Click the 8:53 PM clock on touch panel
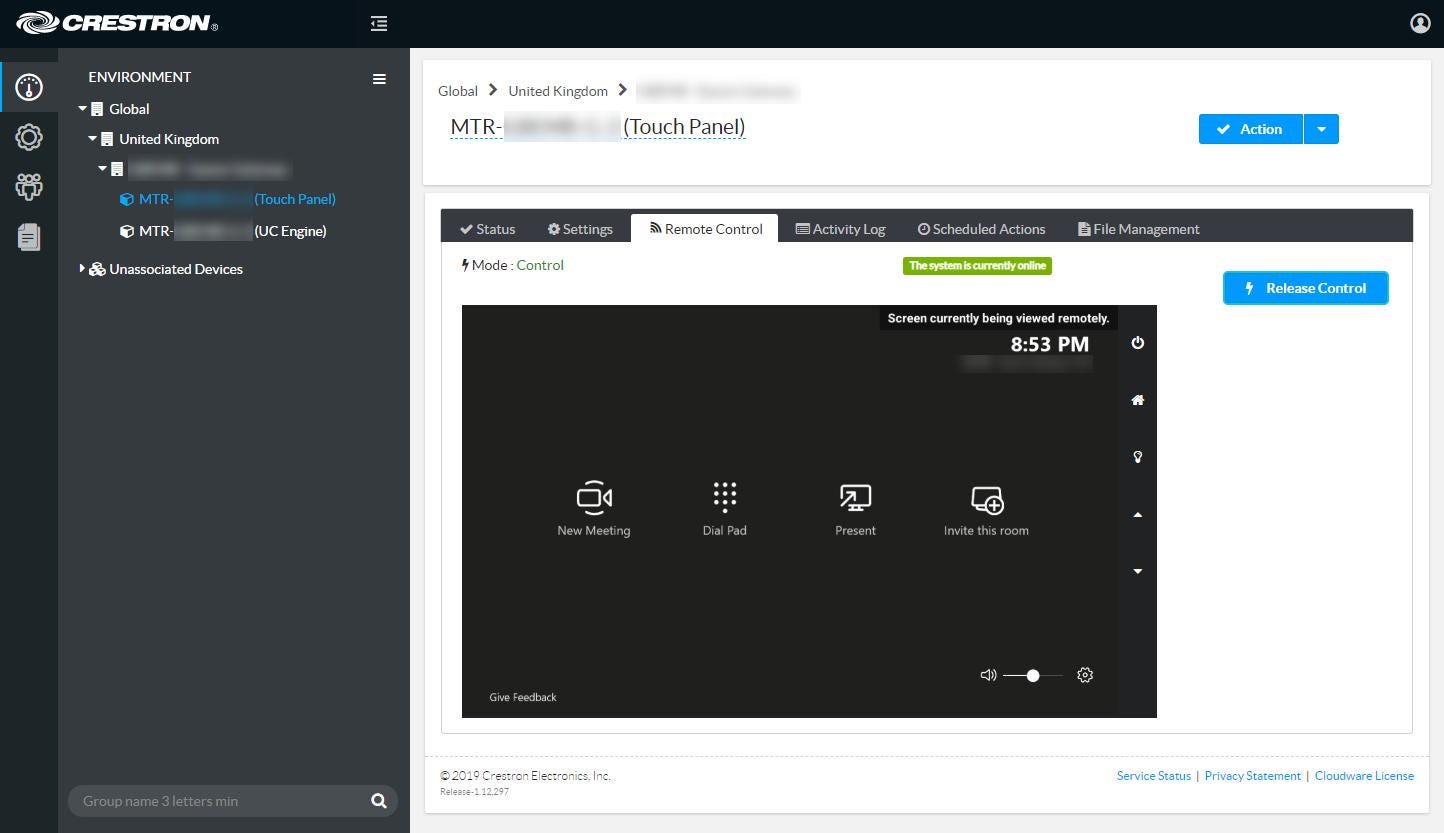 point(1050,345)
